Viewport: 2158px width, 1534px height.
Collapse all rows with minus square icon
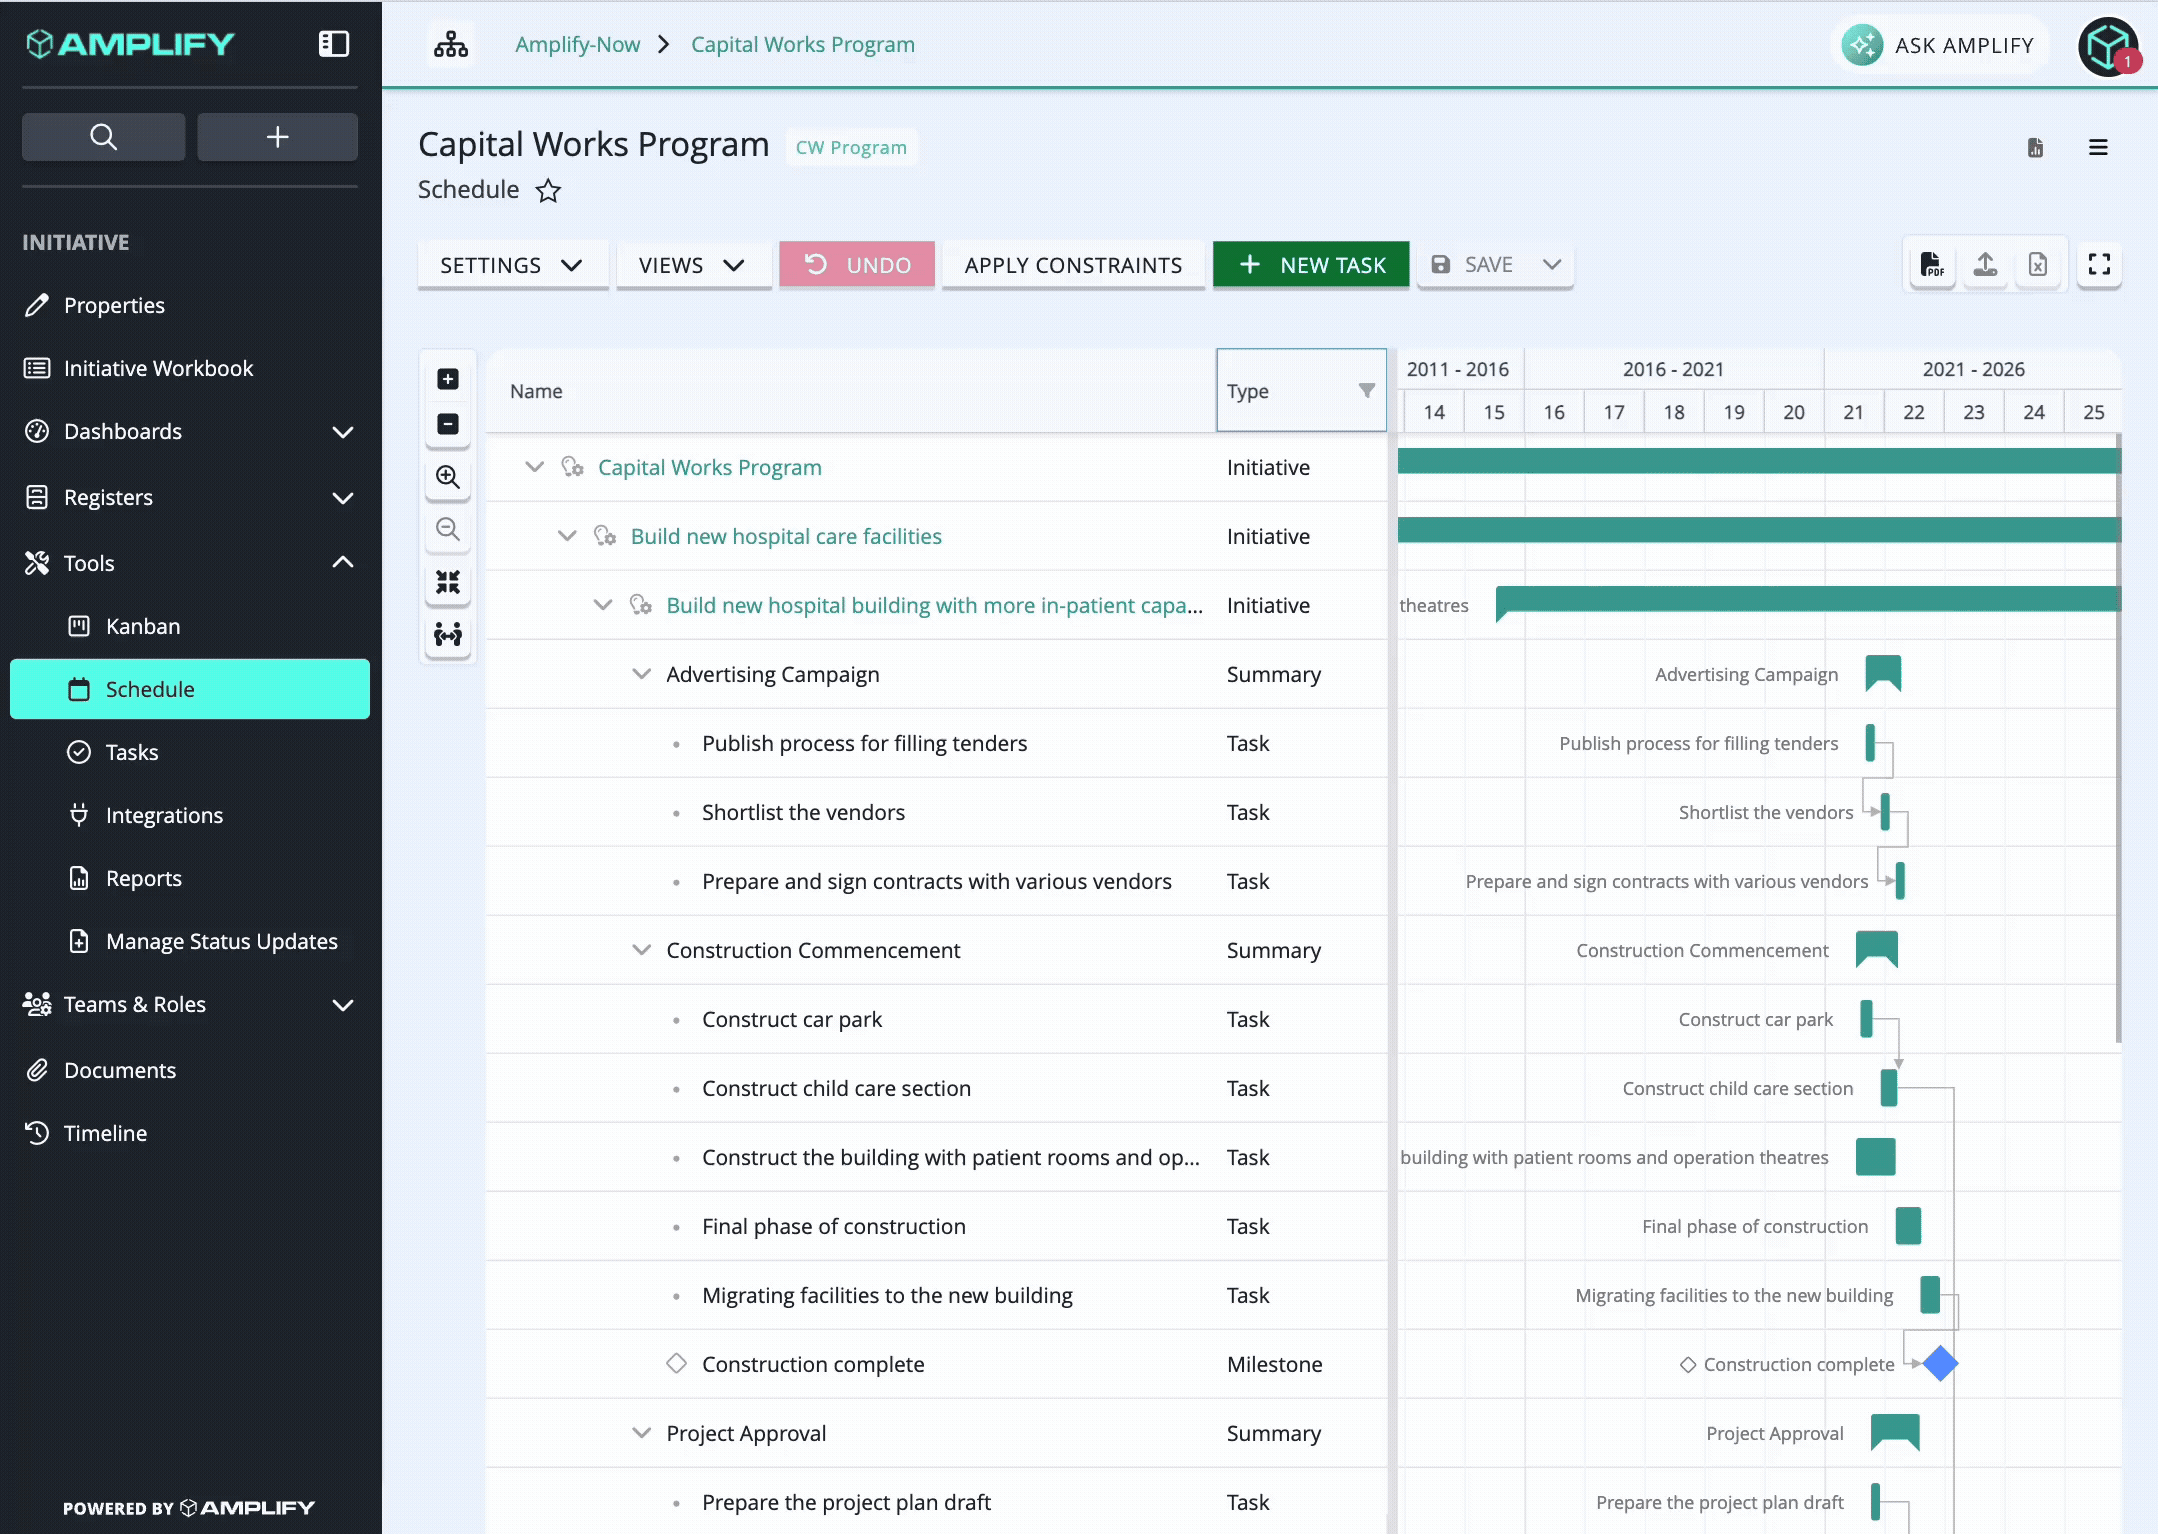pyautogui.click(x=448, y=424)
